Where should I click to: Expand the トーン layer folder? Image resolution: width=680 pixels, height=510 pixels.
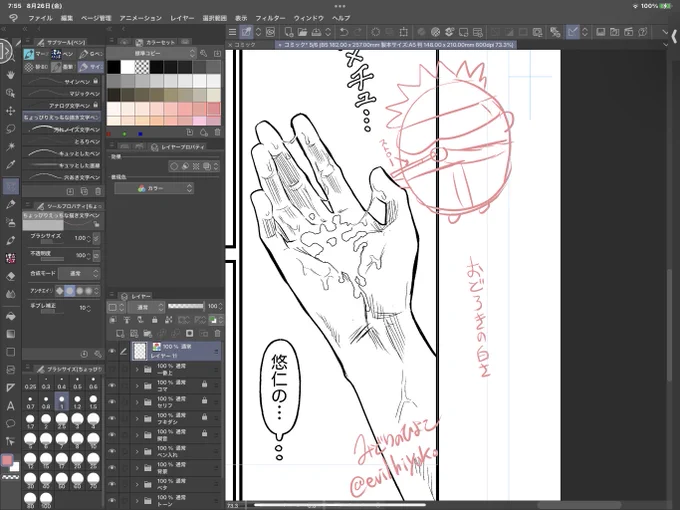click(137, 501)
